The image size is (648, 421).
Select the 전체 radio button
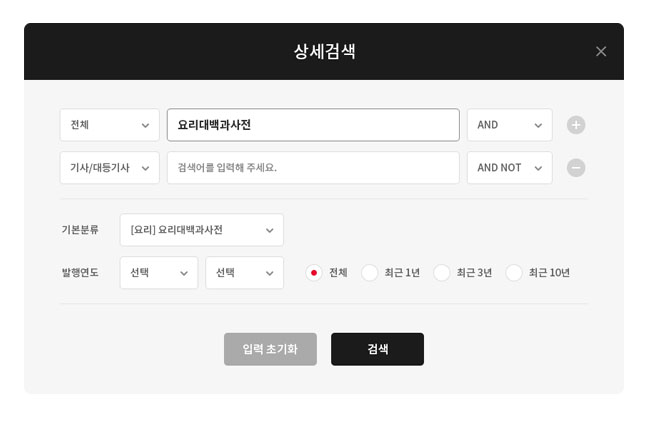(314, 273)
